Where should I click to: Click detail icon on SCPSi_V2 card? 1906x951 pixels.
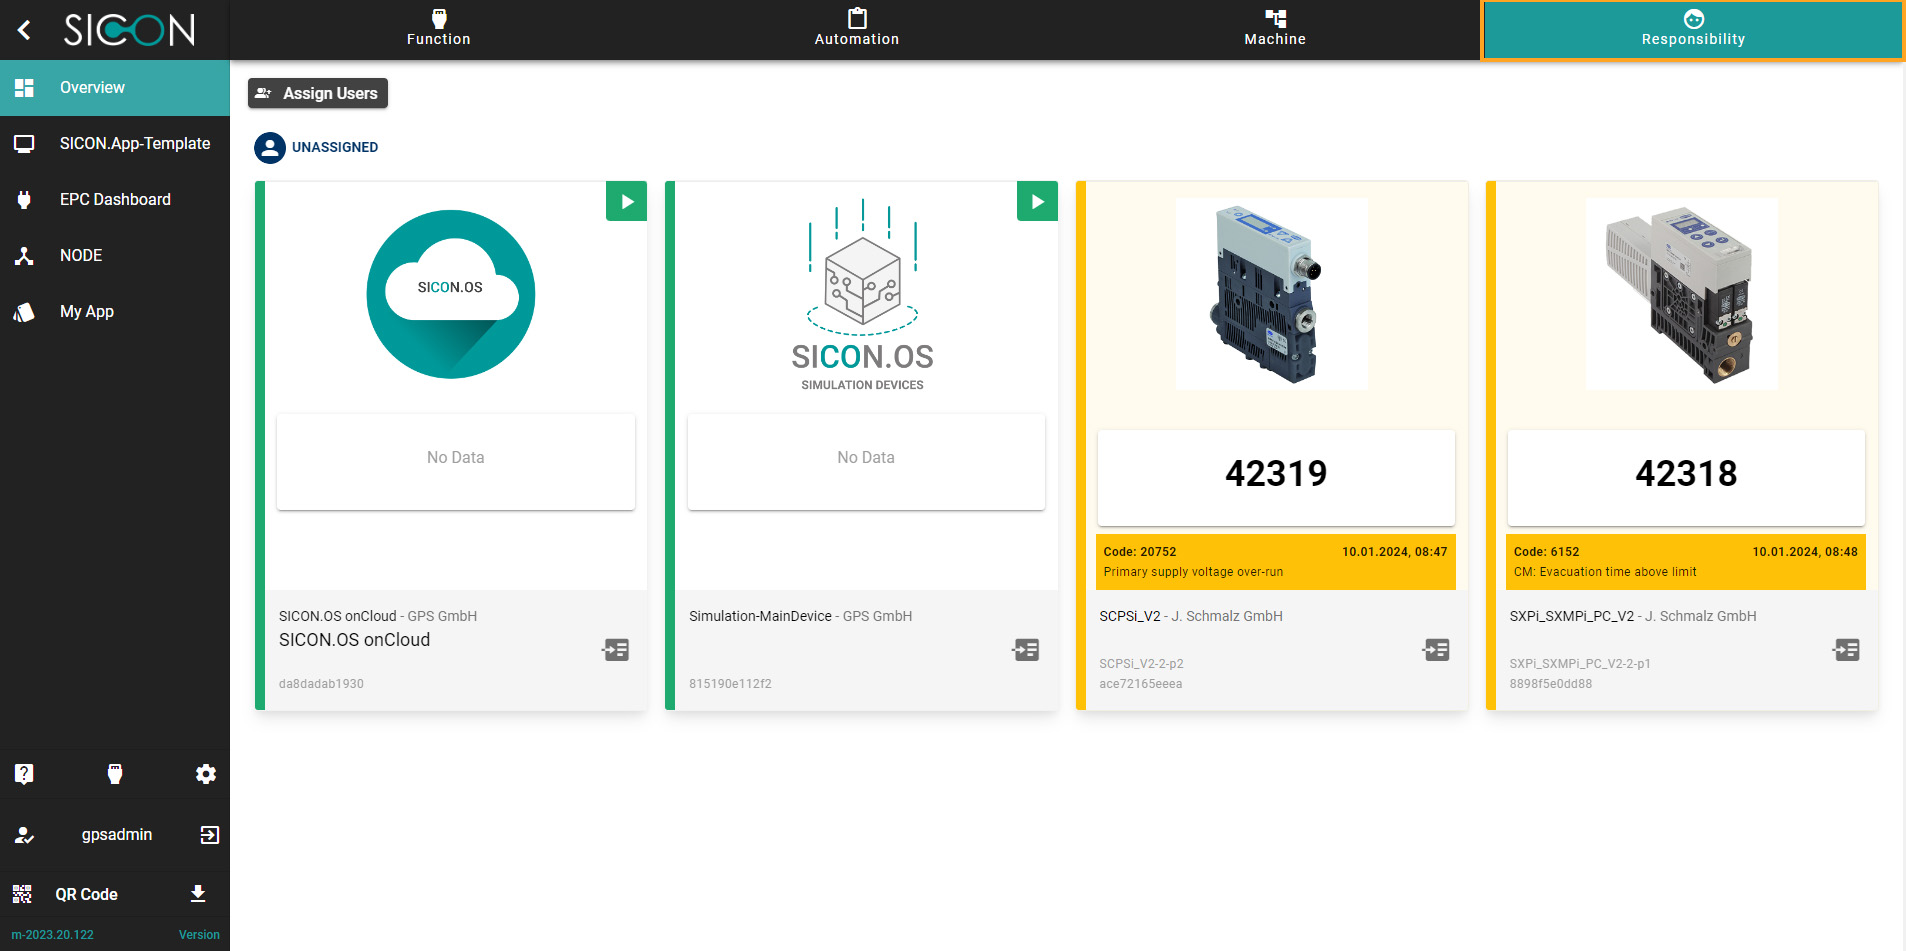1436,650
